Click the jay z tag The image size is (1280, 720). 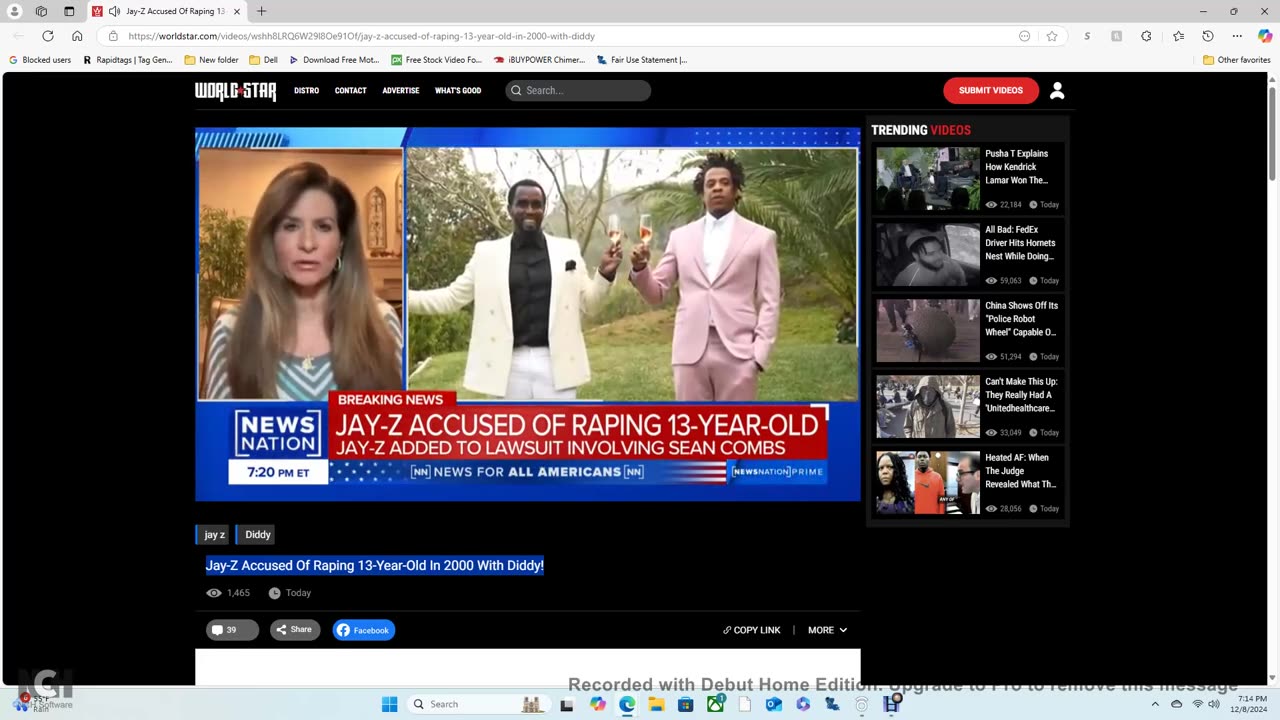click(x=214, y=534)
